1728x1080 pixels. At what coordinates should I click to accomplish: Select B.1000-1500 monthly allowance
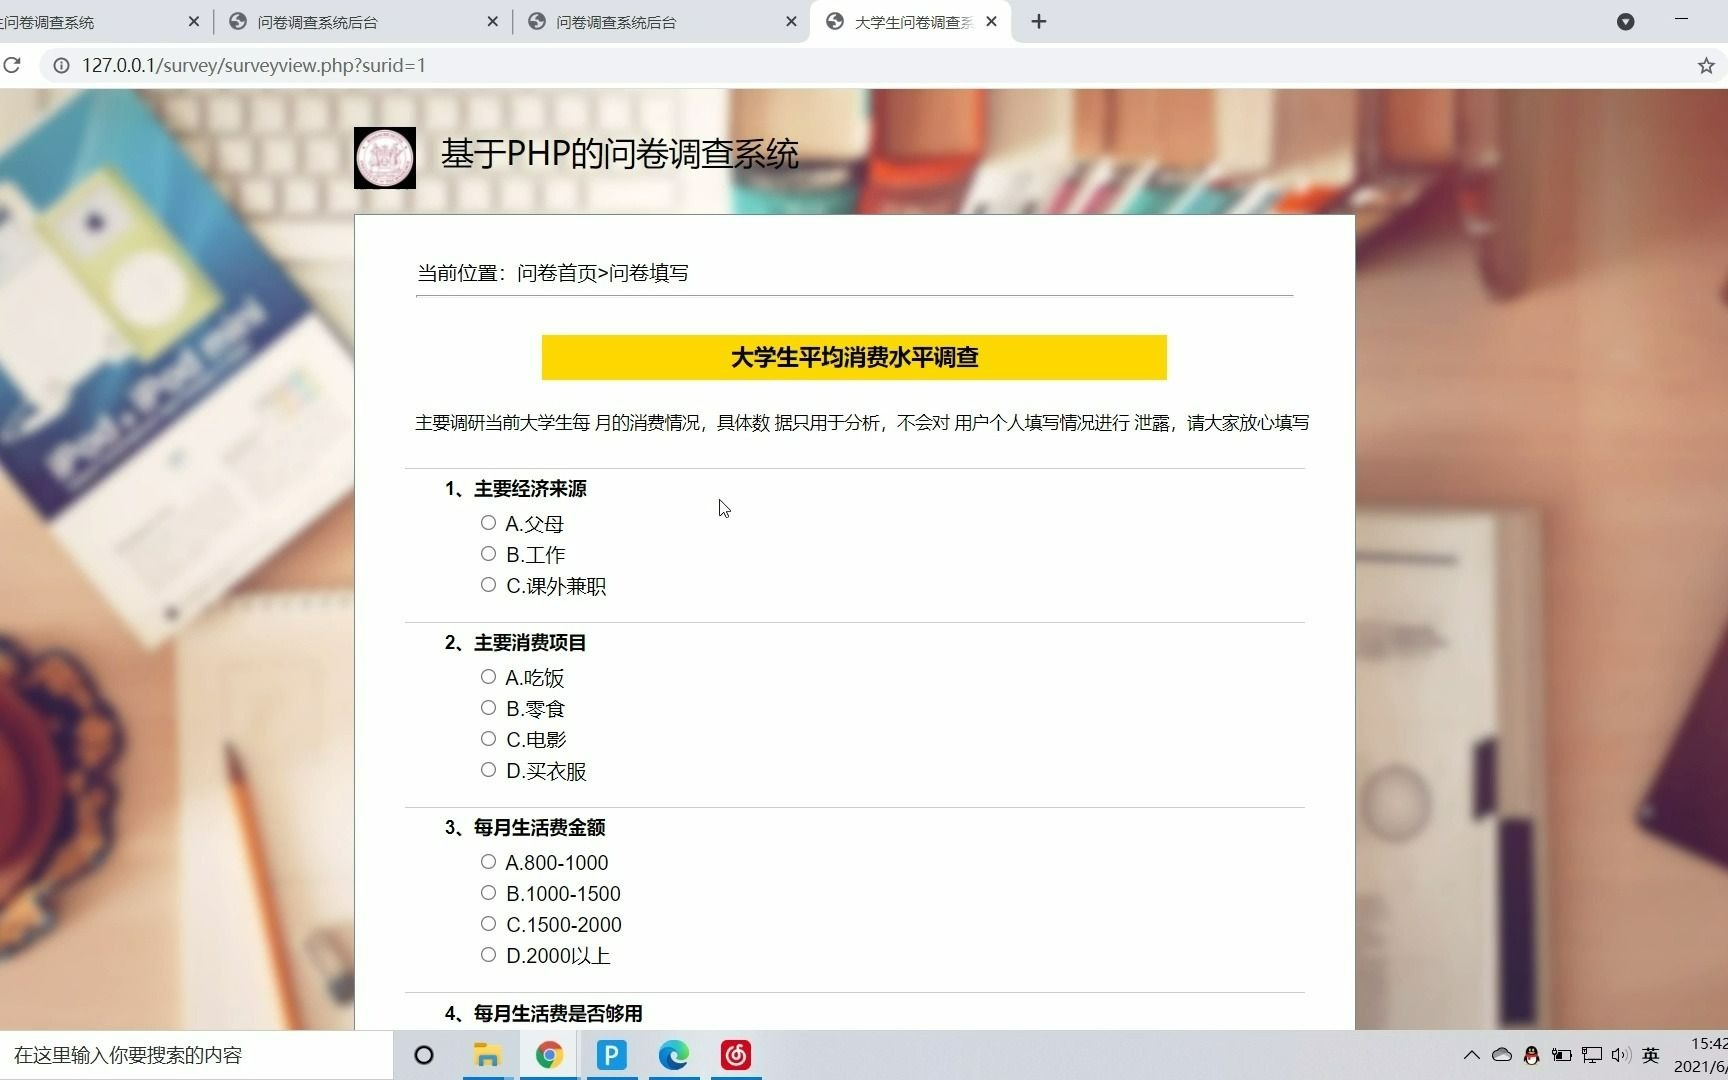[488, 893]
